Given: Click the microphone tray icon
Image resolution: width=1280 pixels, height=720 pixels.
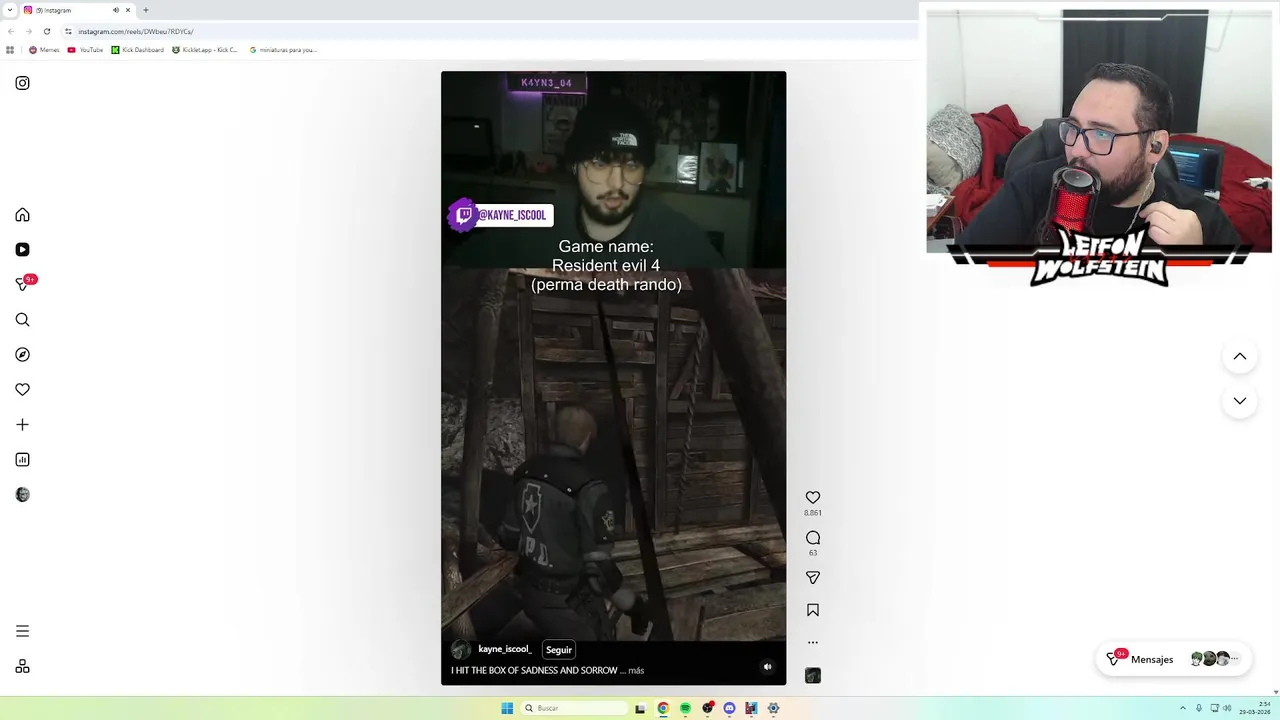Looking at the screenshot, I should click(1199, 708).
